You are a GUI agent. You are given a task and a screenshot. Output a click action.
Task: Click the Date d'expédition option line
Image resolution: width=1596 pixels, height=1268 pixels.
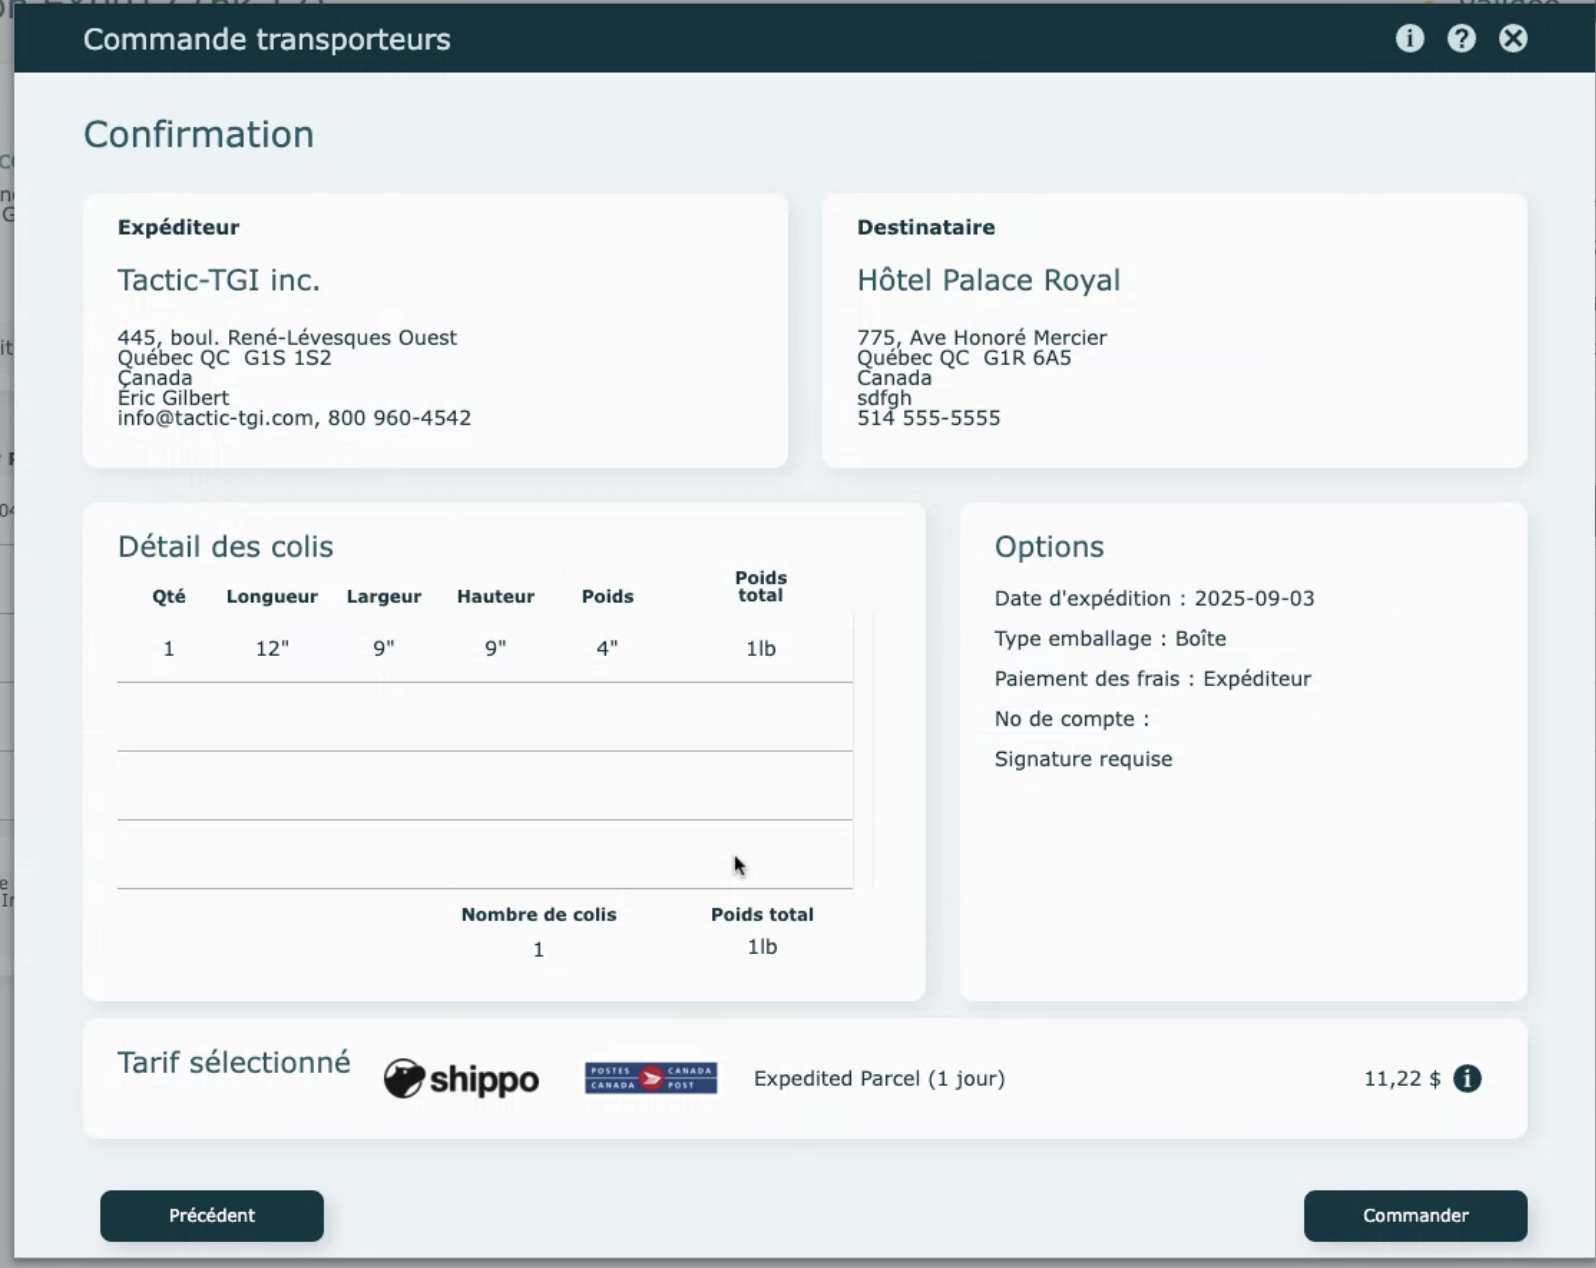coord(1154,598)
